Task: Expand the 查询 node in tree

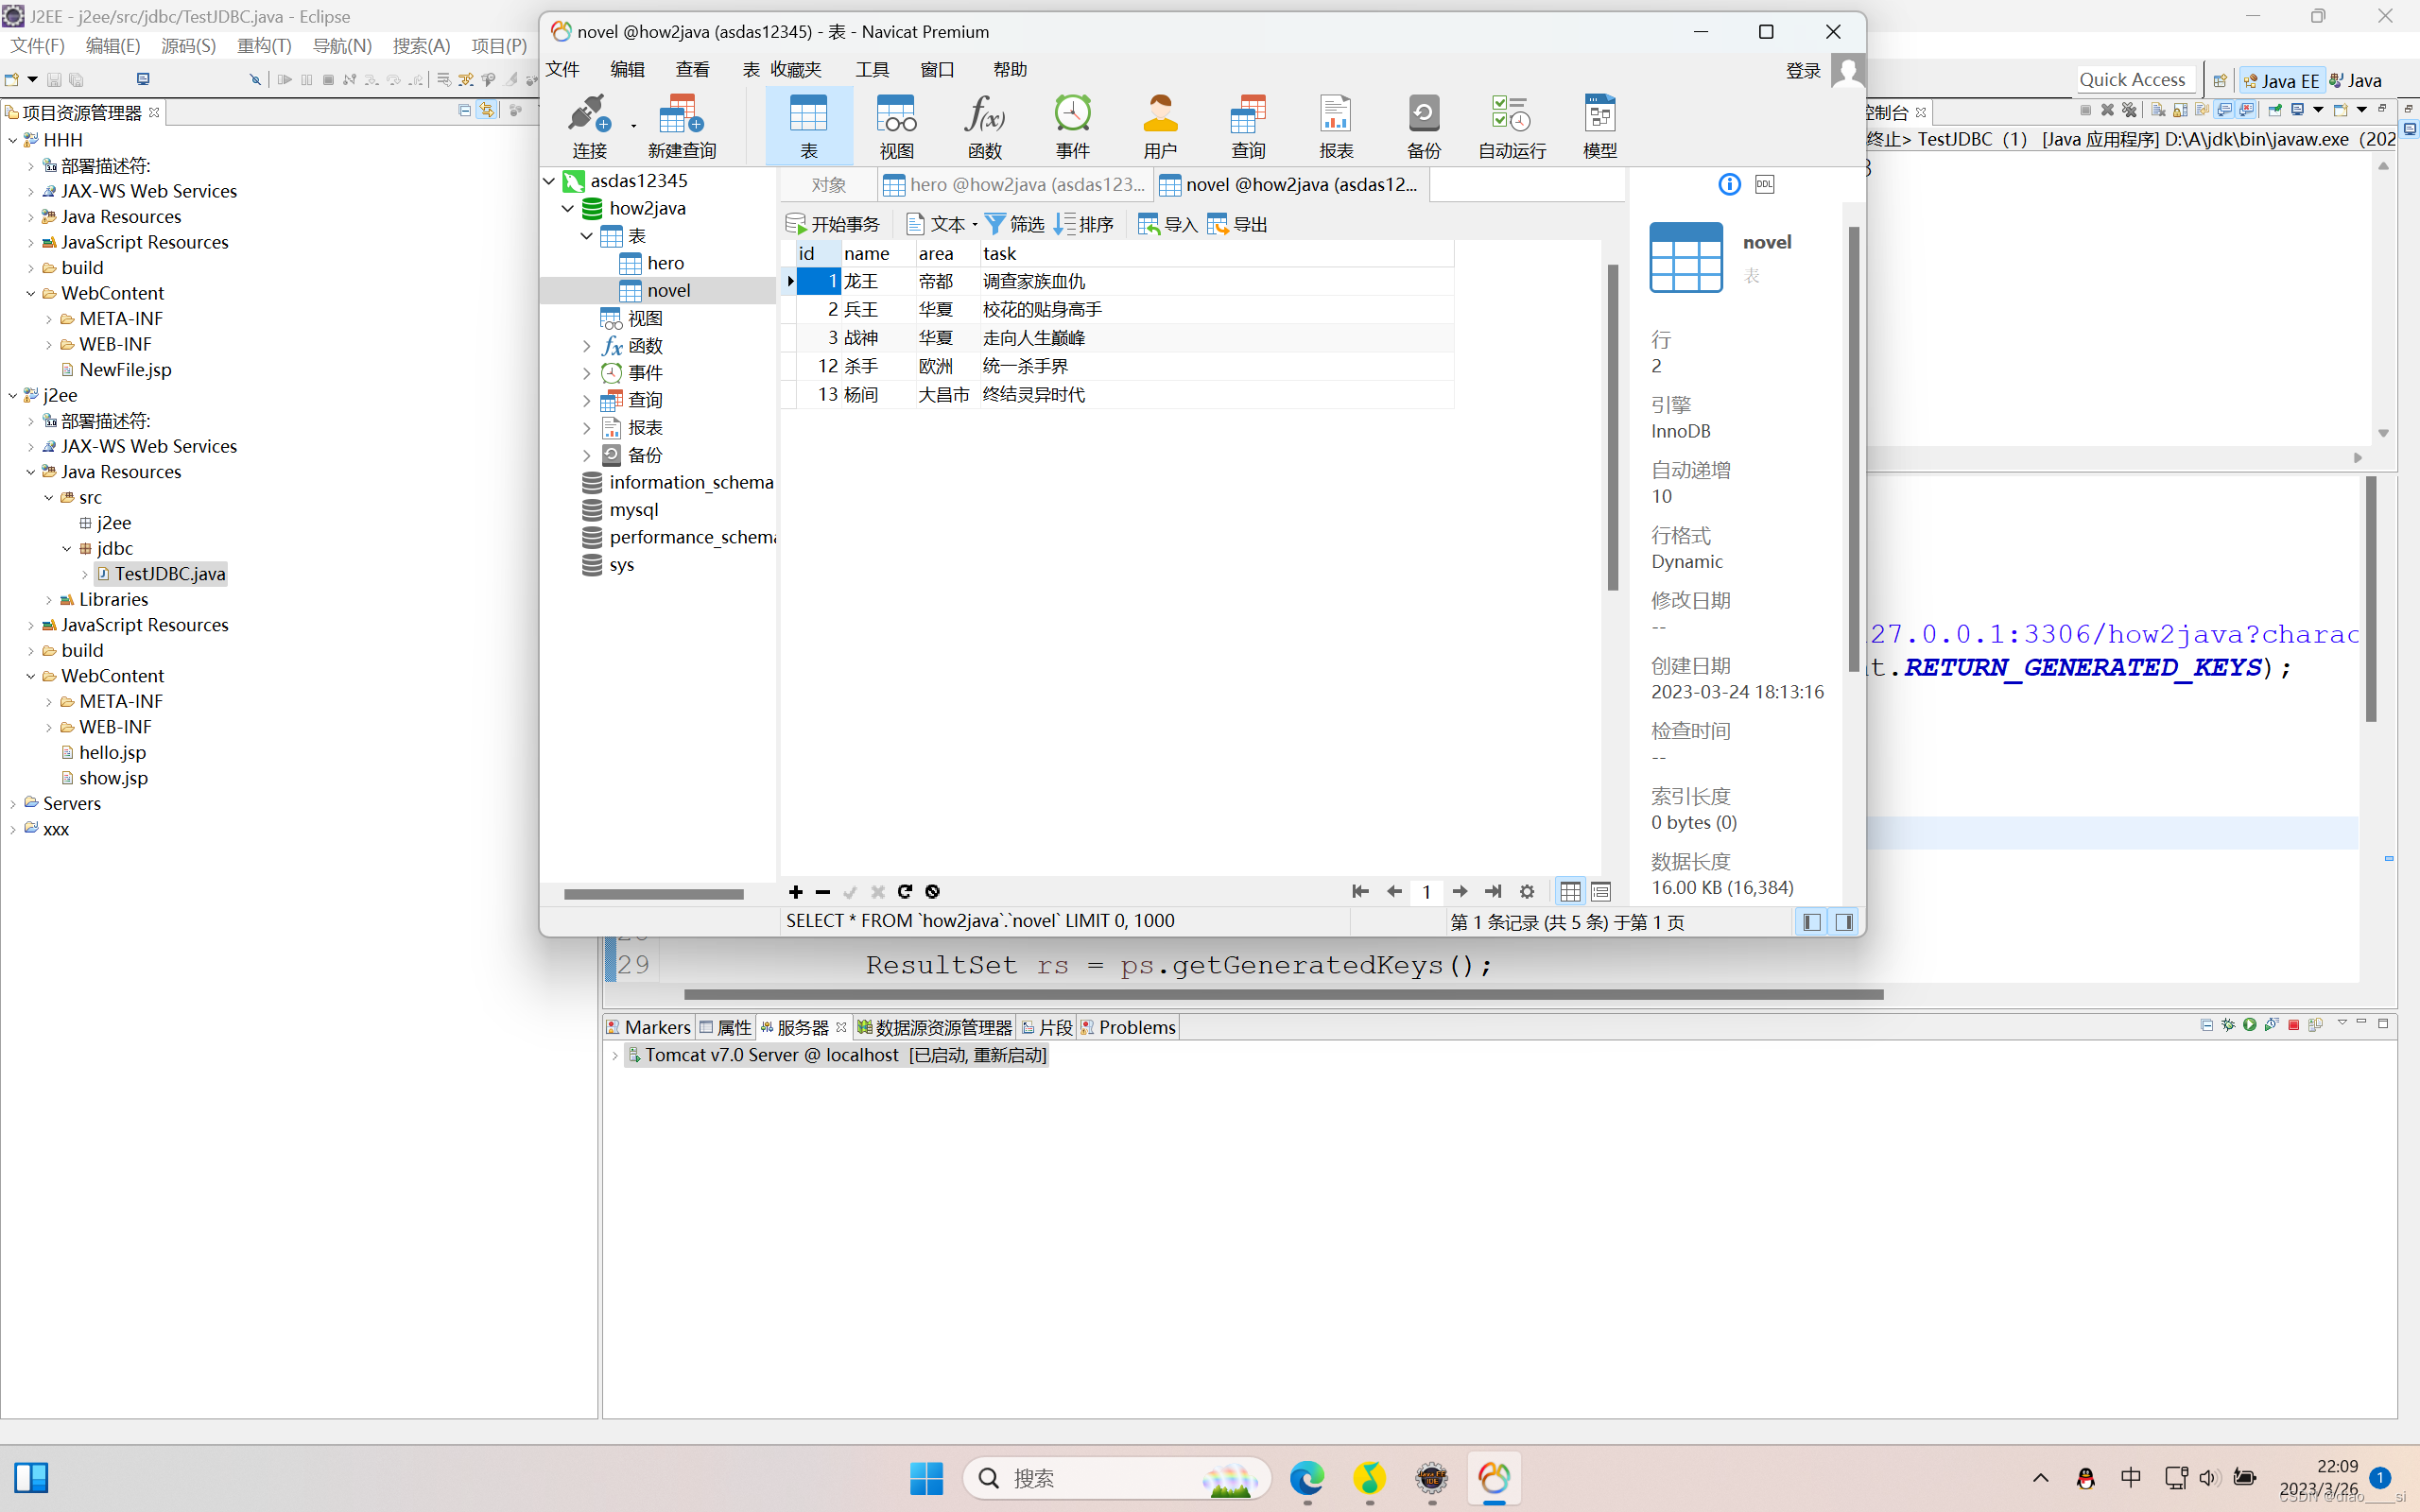Action: (587, 400)
